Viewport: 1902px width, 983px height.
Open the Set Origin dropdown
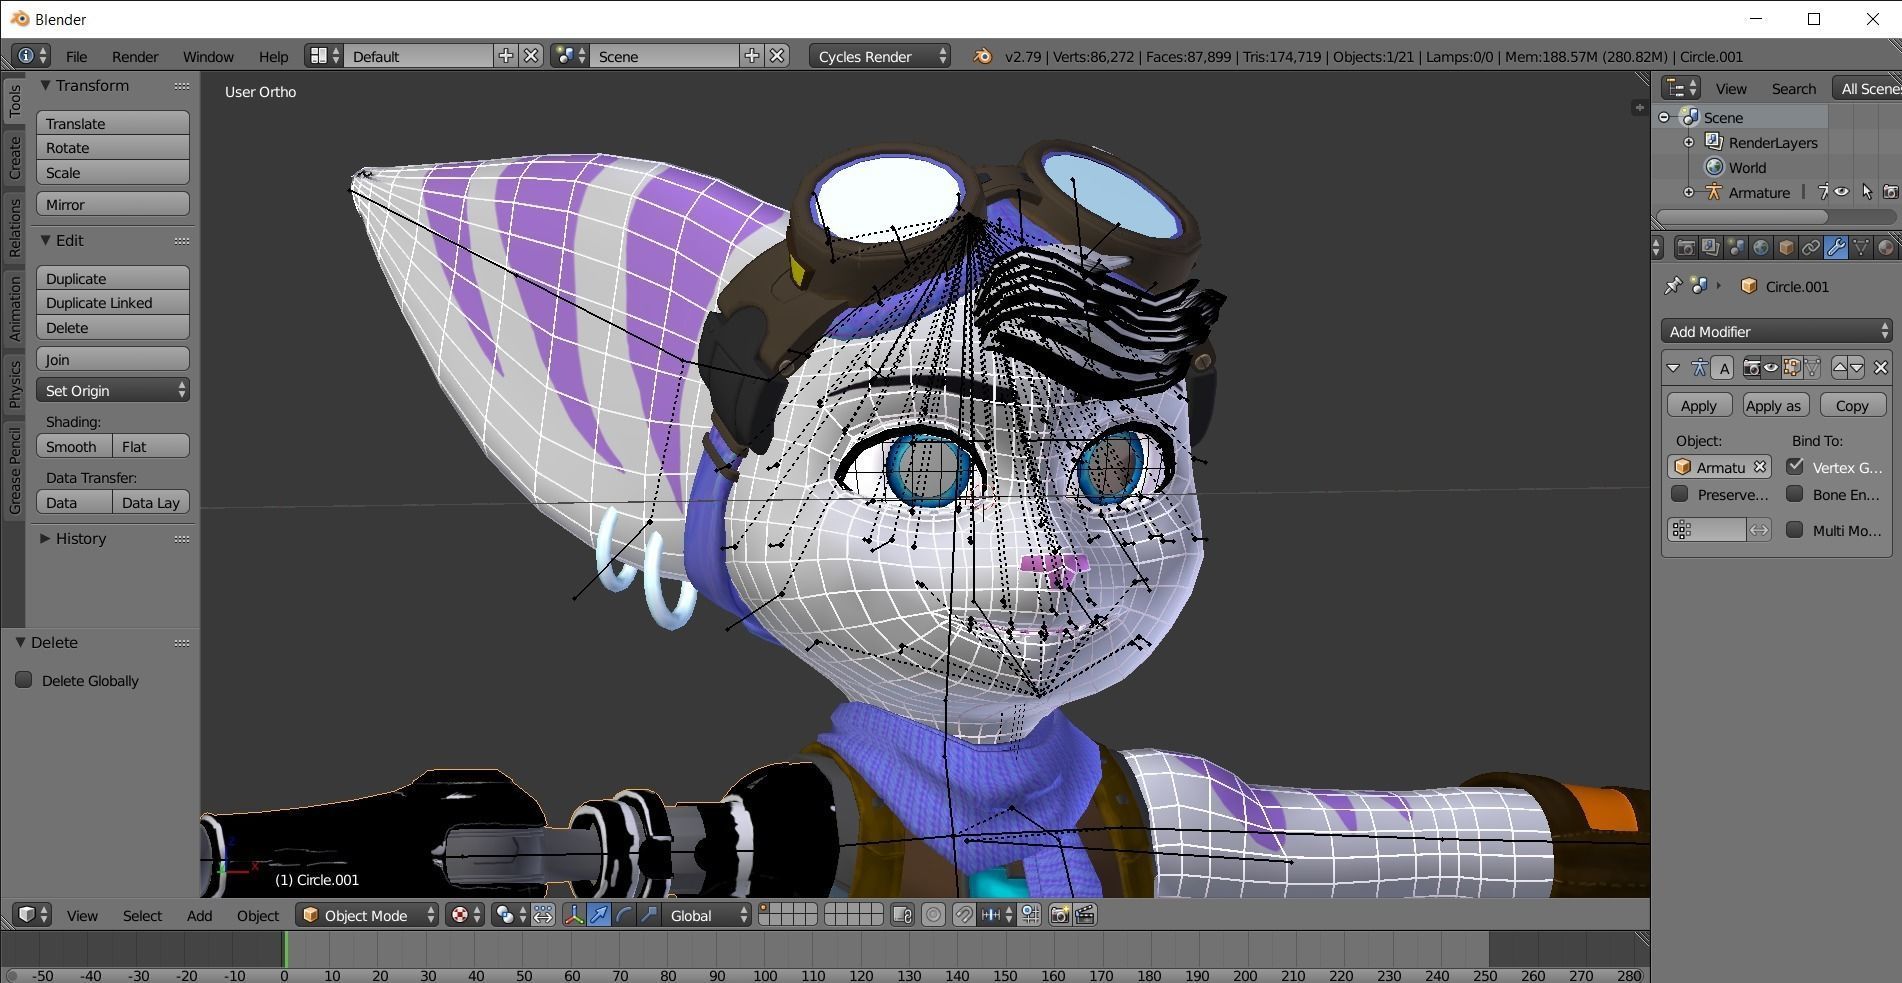[x=113, y=390]
